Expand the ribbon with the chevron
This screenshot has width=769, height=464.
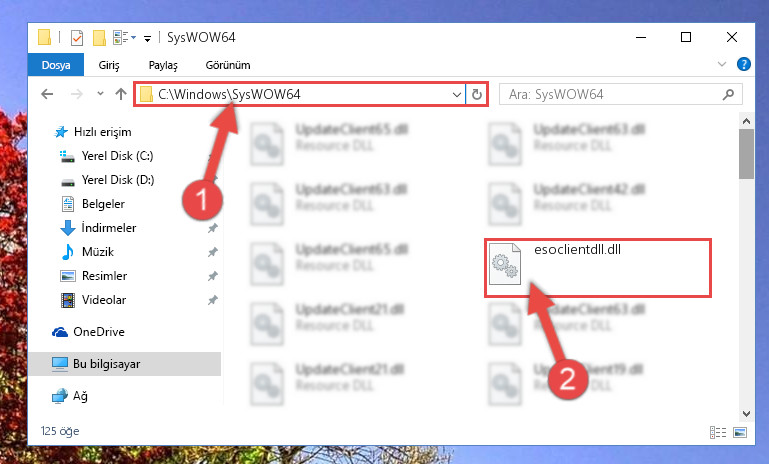(x=721, y=64)
